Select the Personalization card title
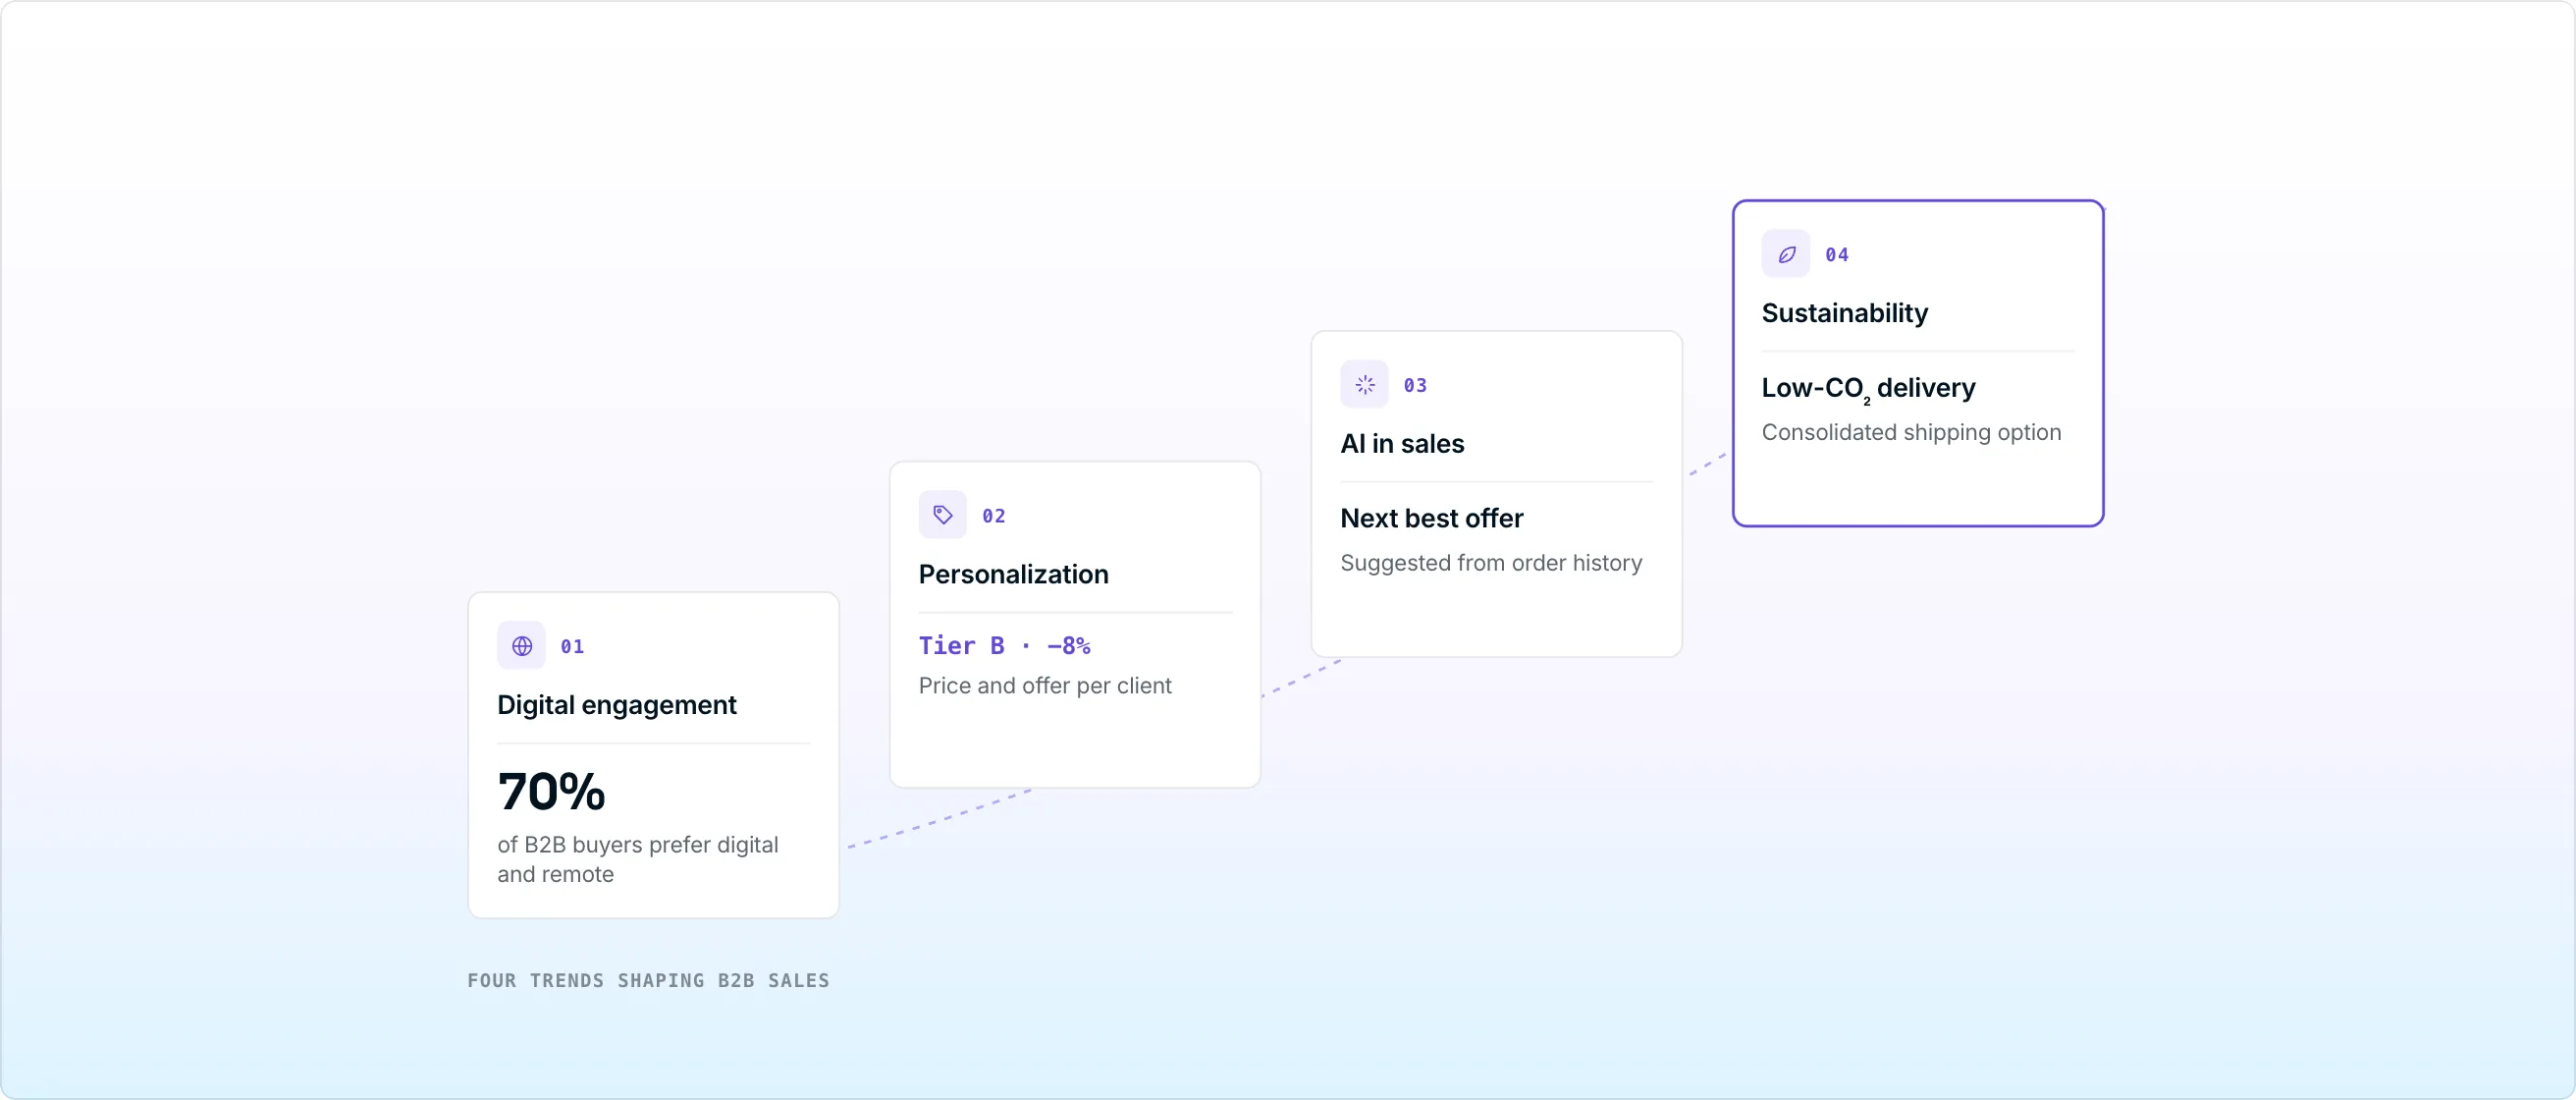The image size is (2576, 1100). 1014,574
